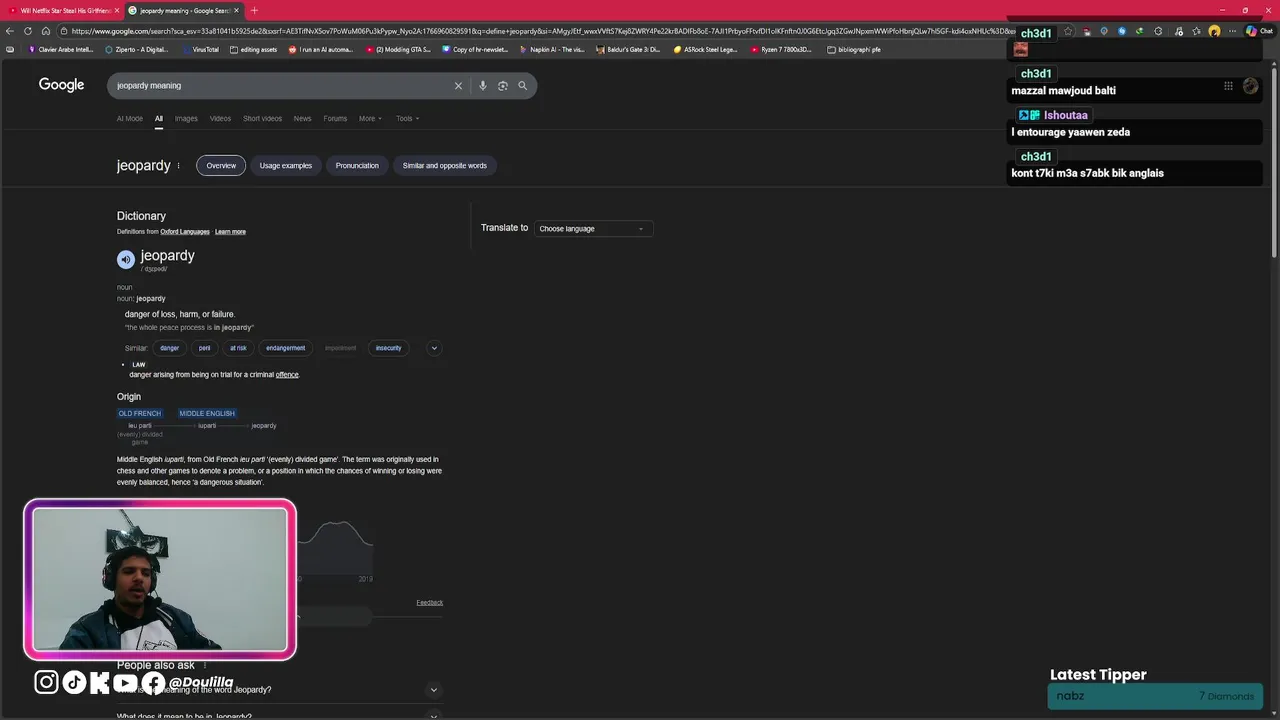Open the browser settings and more menu

tap(1232, 31)
